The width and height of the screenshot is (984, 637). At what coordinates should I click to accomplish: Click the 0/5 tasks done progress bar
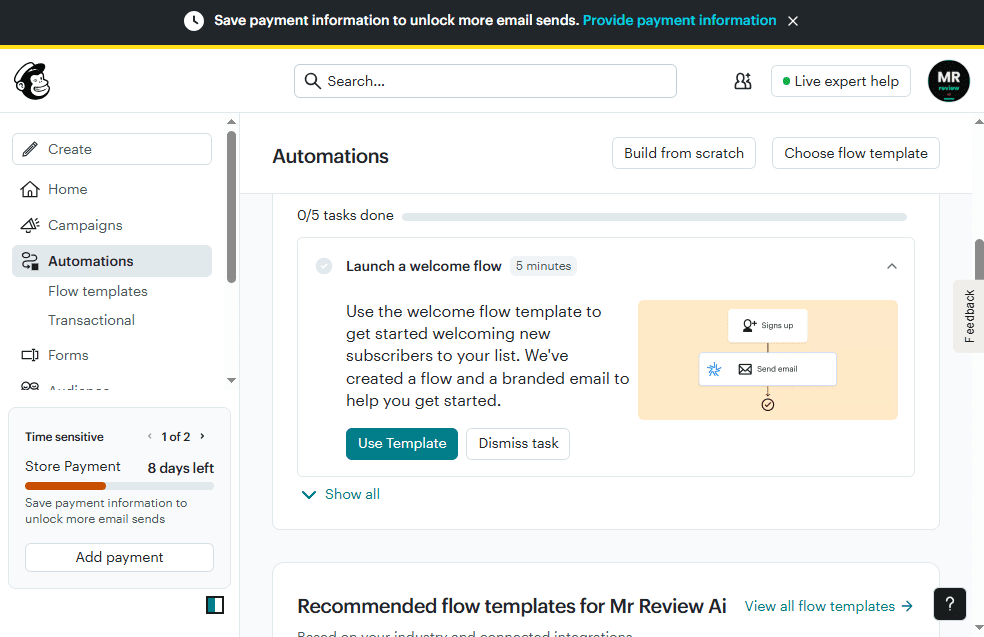click(654, 217)
